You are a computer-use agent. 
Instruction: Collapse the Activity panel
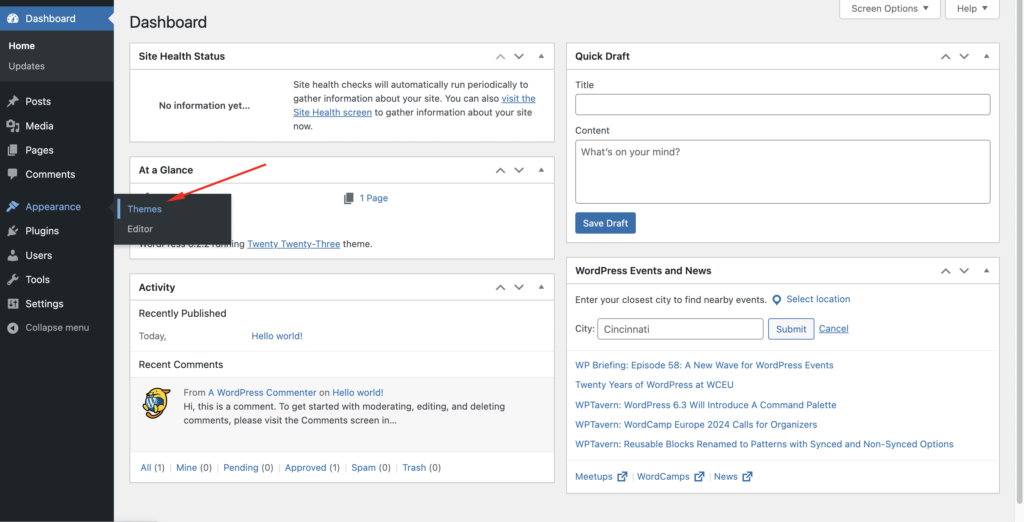click(541, 287)
